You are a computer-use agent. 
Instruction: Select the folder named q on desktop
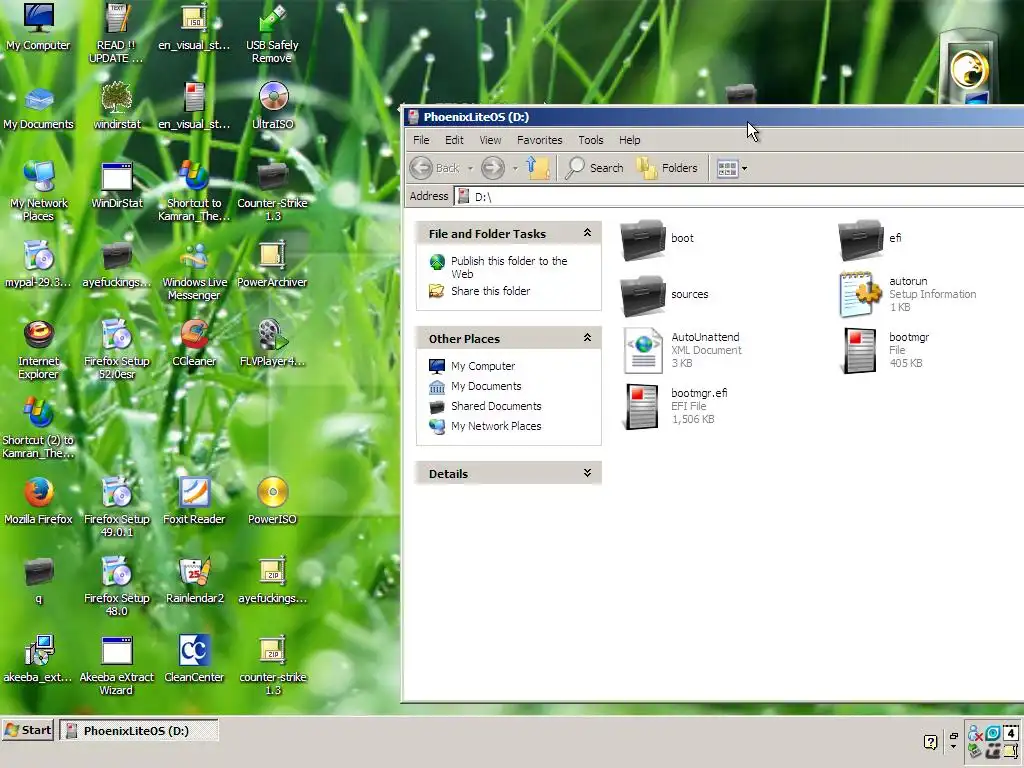tap(39, 581)
